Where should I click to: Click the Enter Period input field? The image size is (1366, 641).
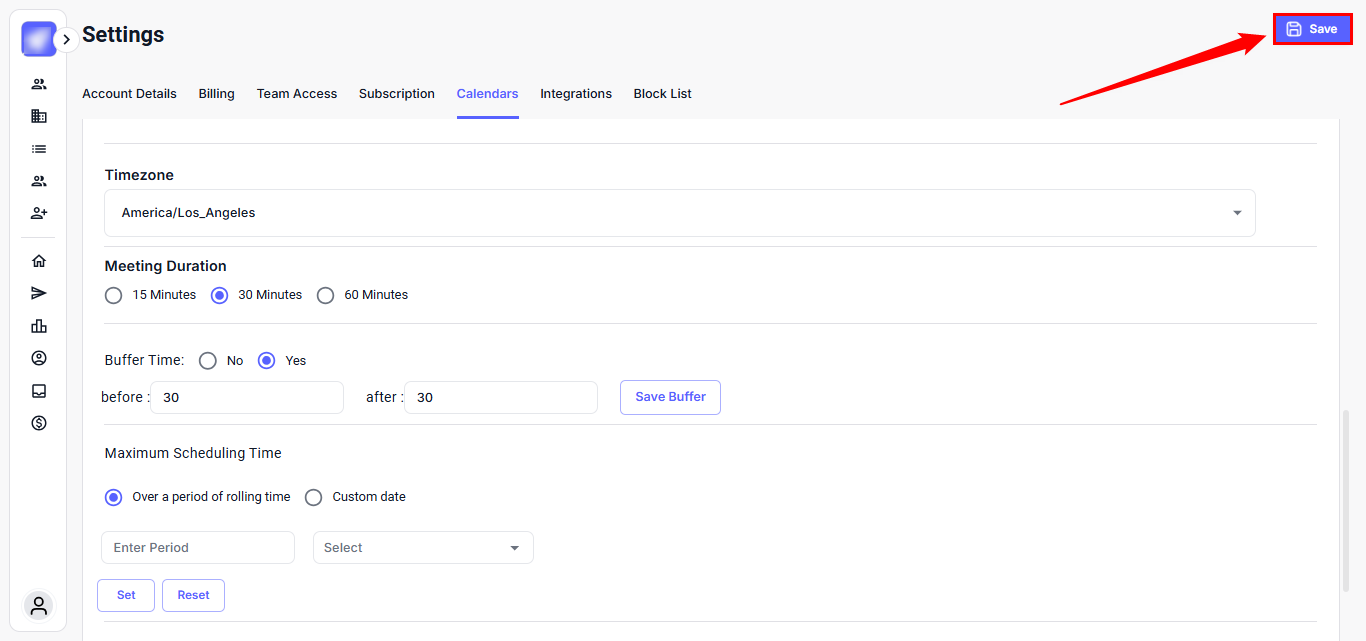click(198, 548)
